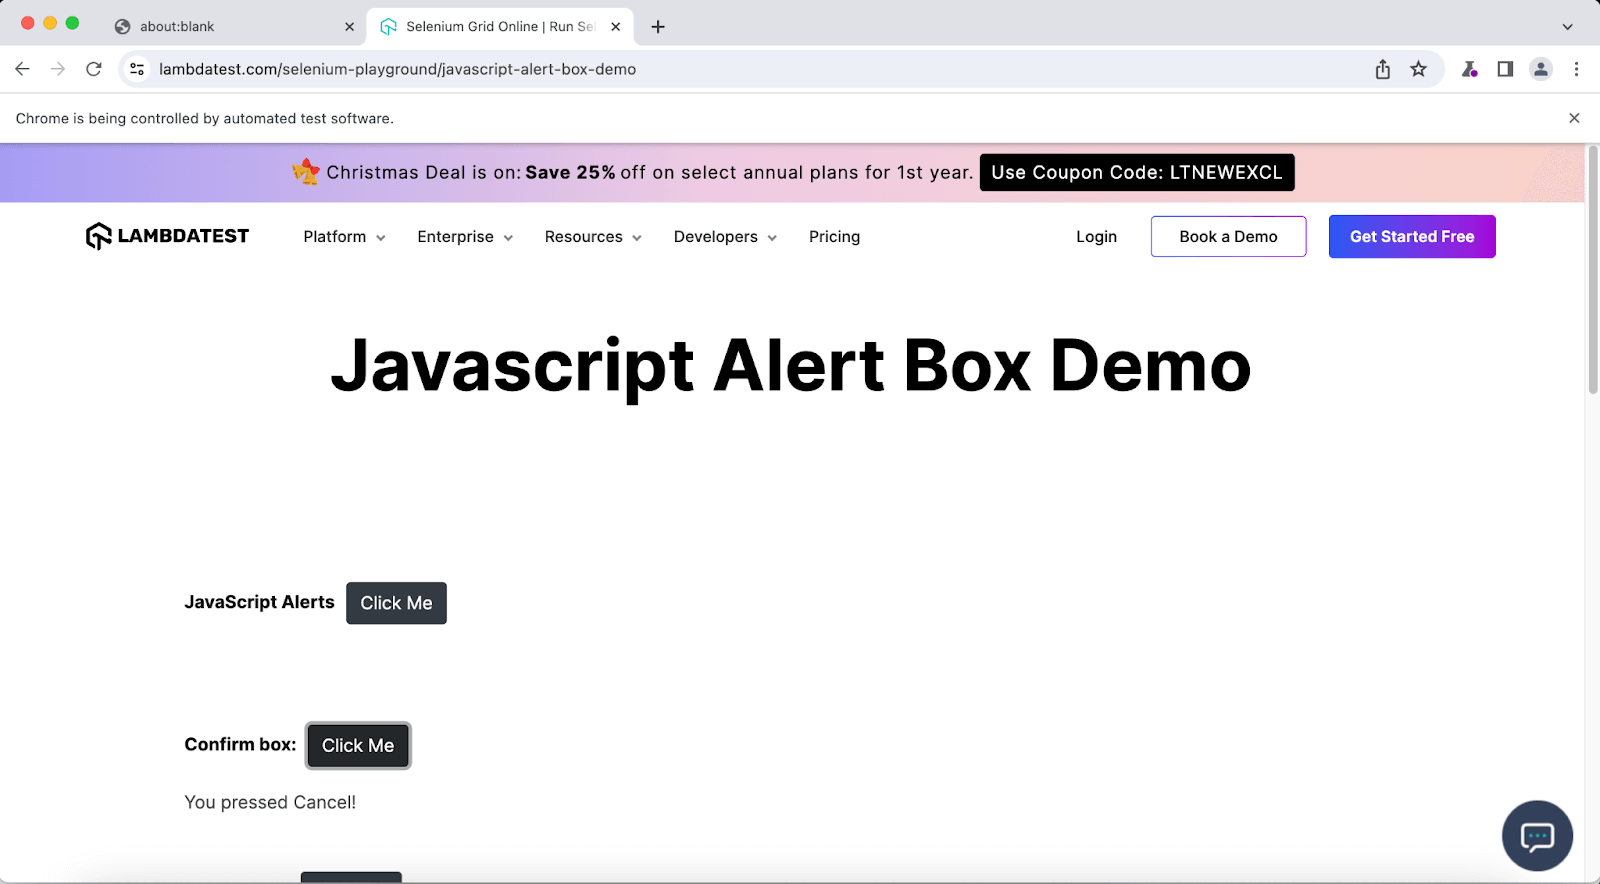Toggle the side panel icon
This screenshot has width=1600, height=884.
(1505, 69)
